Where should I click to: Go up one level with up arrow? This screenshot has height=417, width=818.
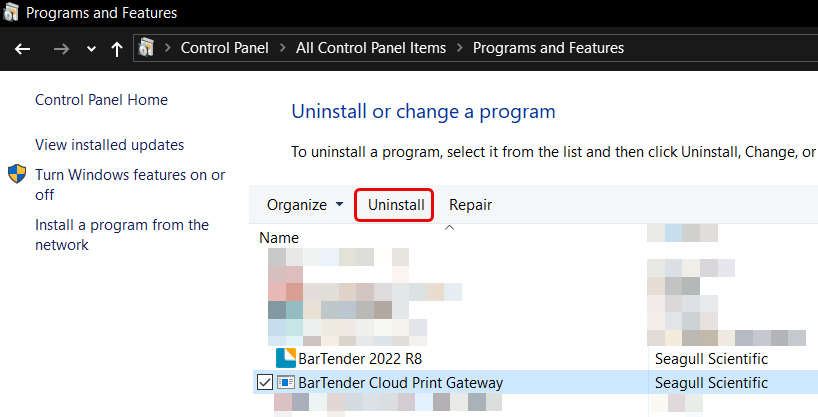tap(117, 49)
